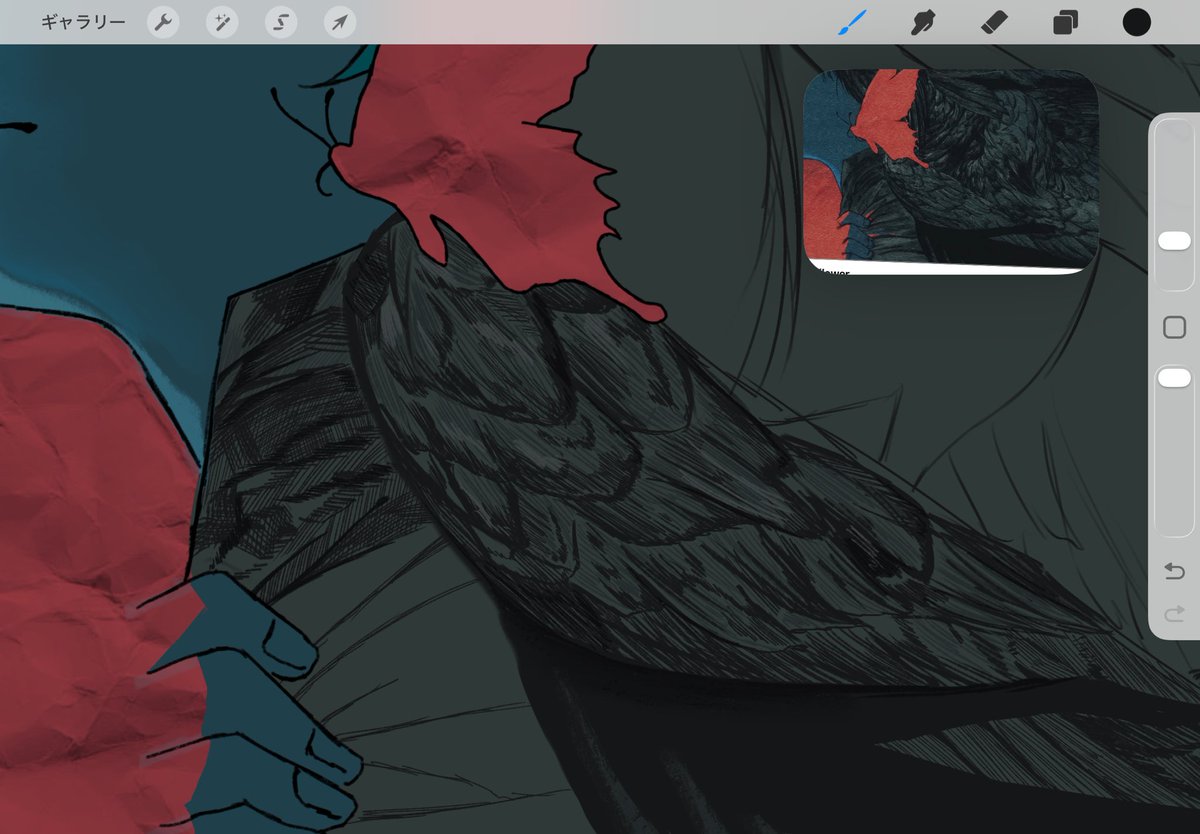Screen dimensions: 1200x834
Task: Select the Selection S-ribbon tool
Action: 281,22
